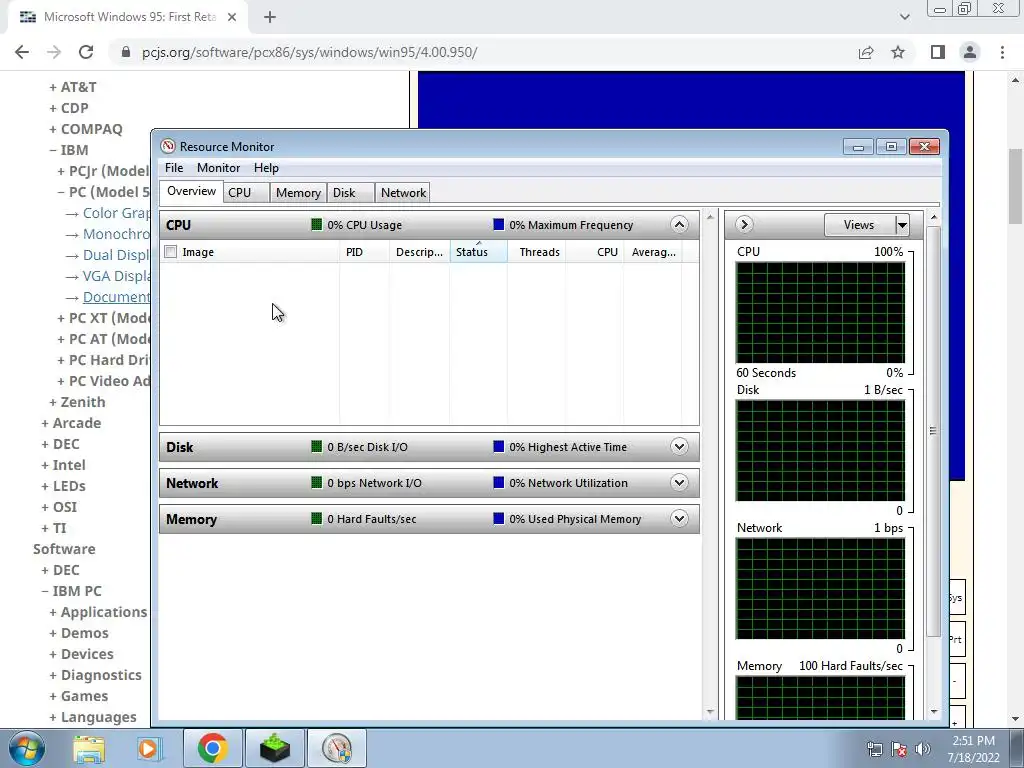The image size is (1024, 768).
Task: Open the Documentation link in sidebar
Action: pyautogui.click(x=116, y=297)
